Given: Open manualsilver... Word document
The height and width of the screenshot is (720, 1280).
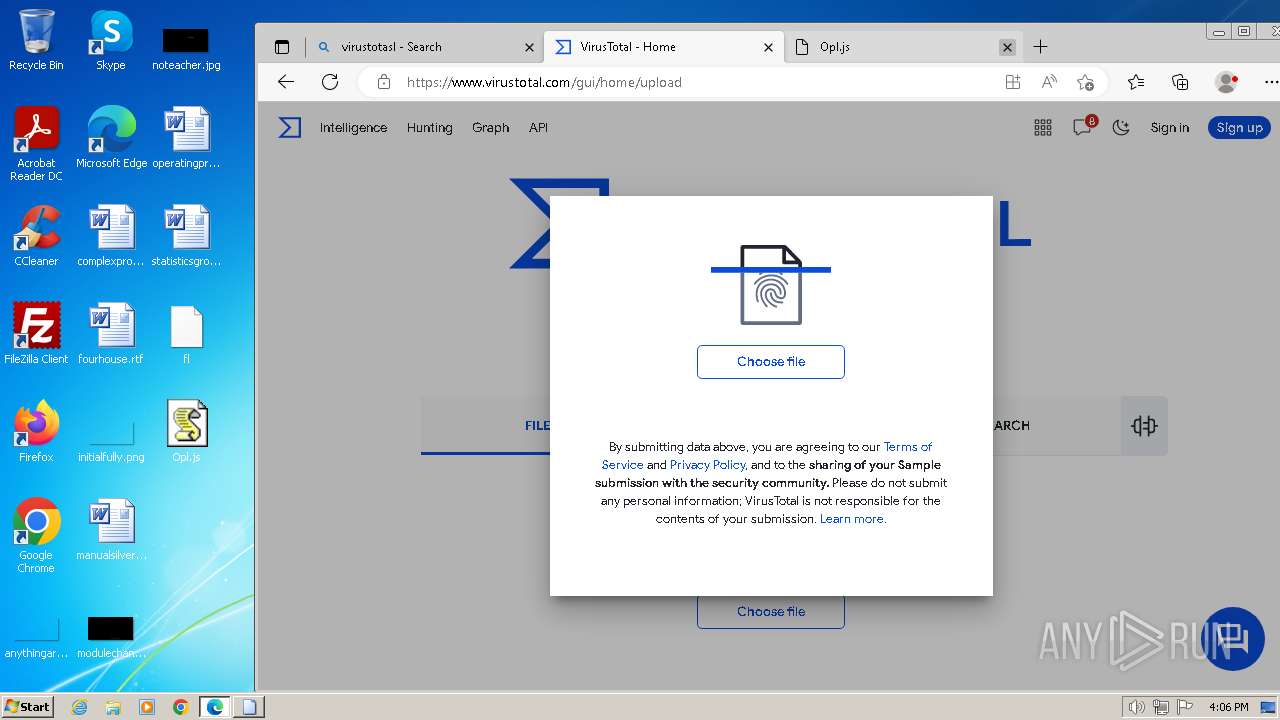Looking at the screenshot, I should (111, 530).
